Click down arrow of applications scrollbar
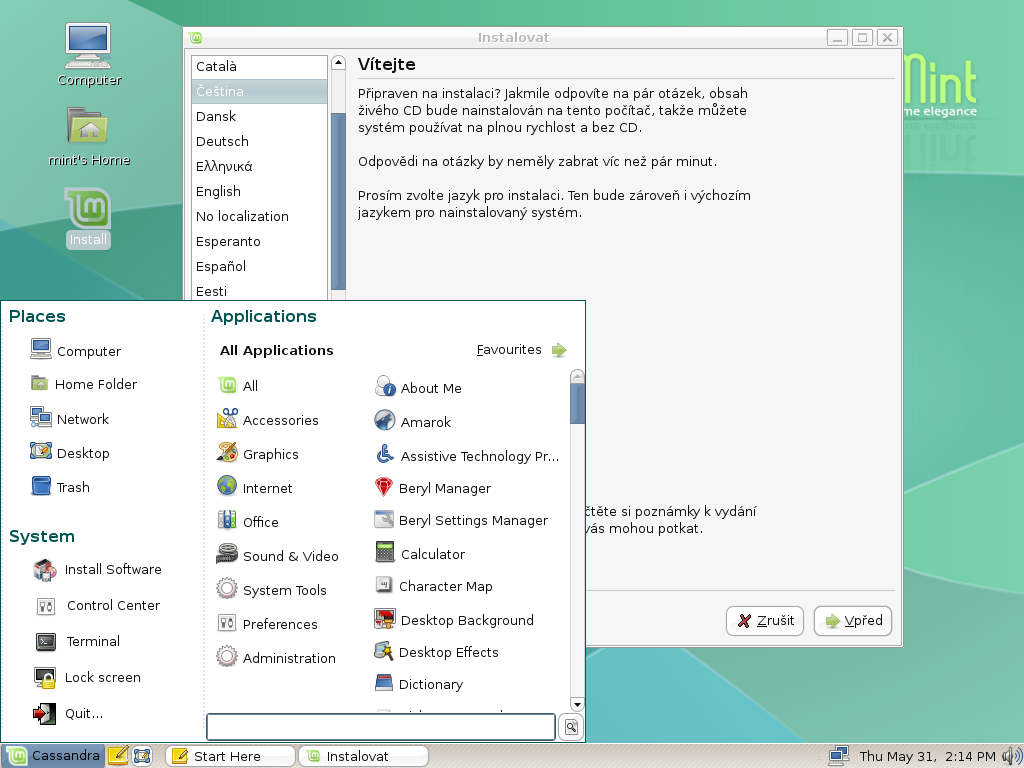 click(577, 704)
